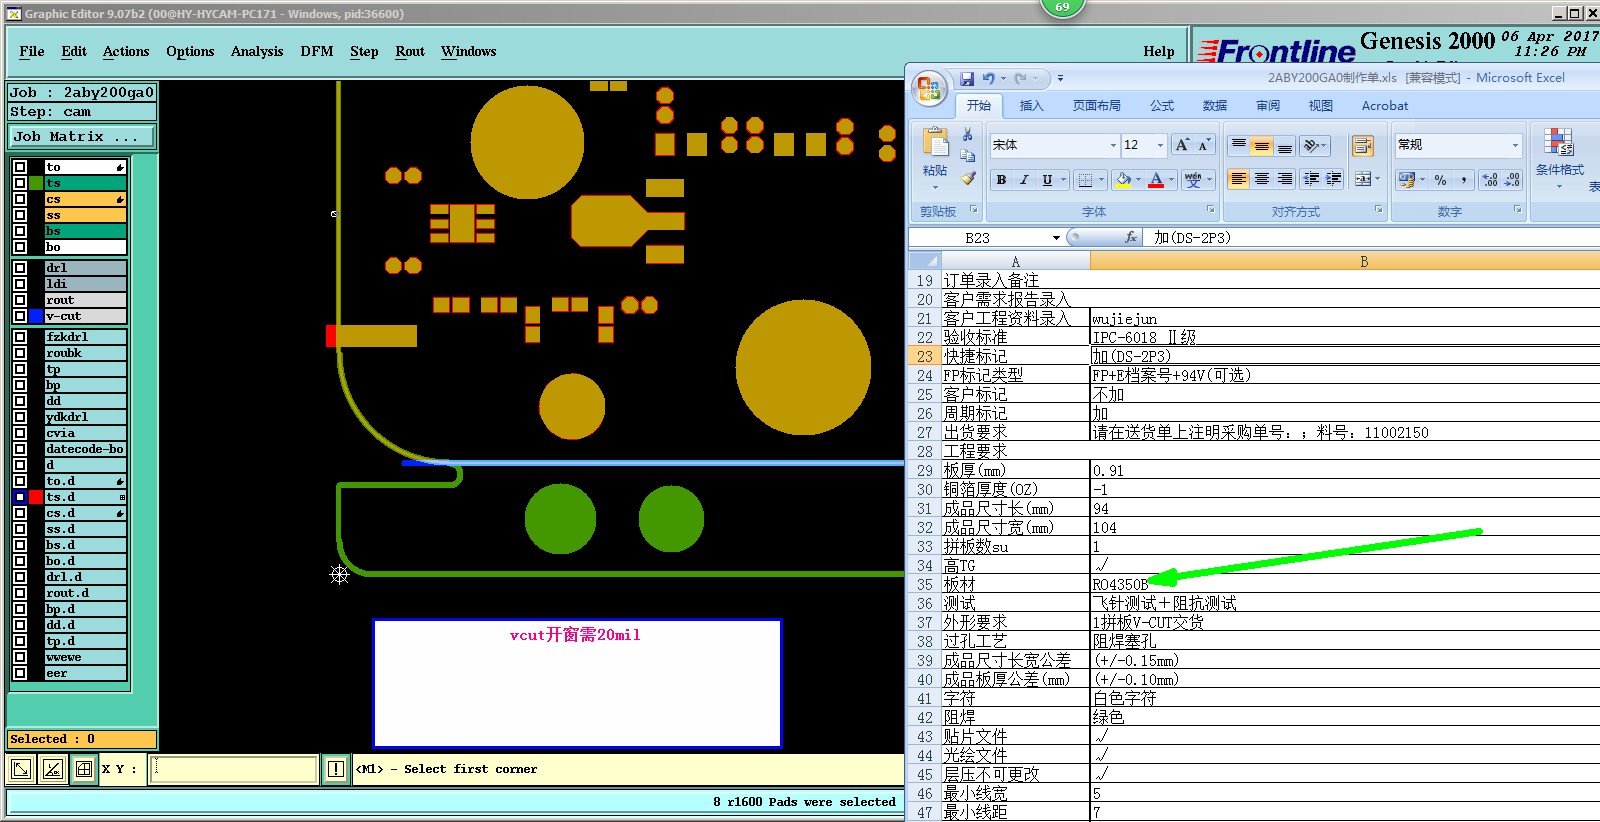The width and height of the screenshot is (1600, 822).
Task: Open Help in the Genesis menu bar
Action: click(x=1159, y=51)
